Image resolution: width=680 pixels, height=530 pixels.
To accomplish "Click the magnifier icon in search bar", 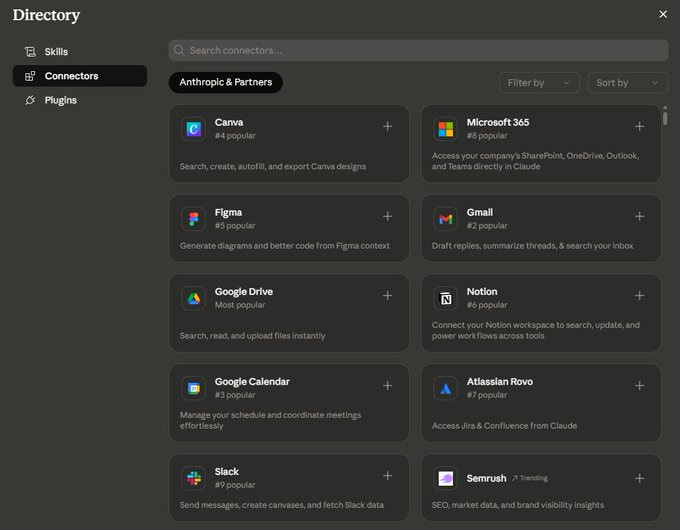I will tap(179, 50).
